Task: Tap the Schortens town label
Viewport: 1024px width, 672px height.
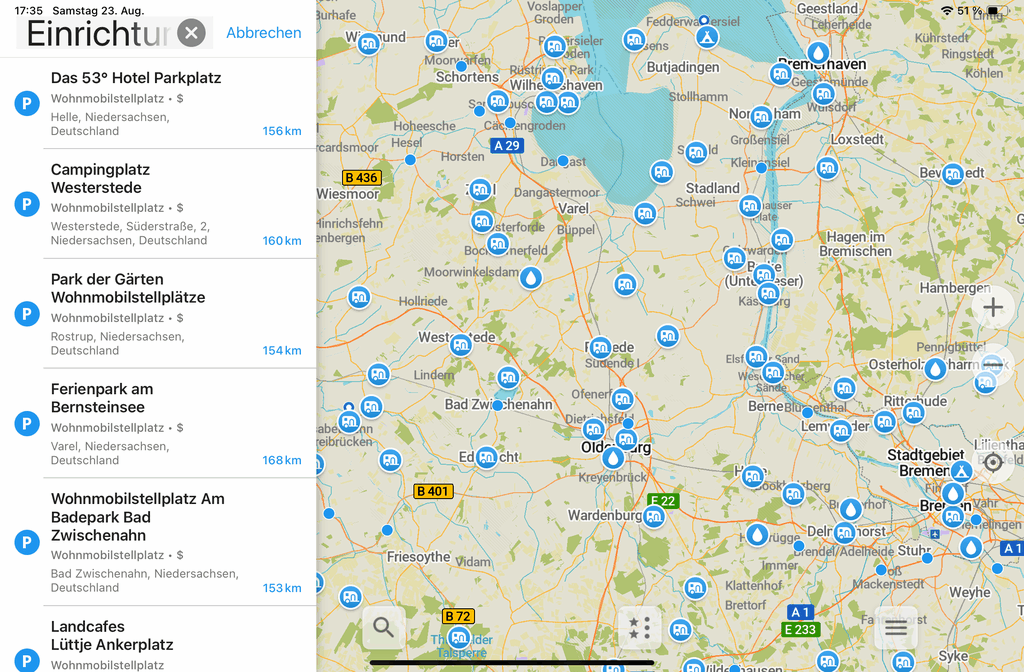Action: 468,77
